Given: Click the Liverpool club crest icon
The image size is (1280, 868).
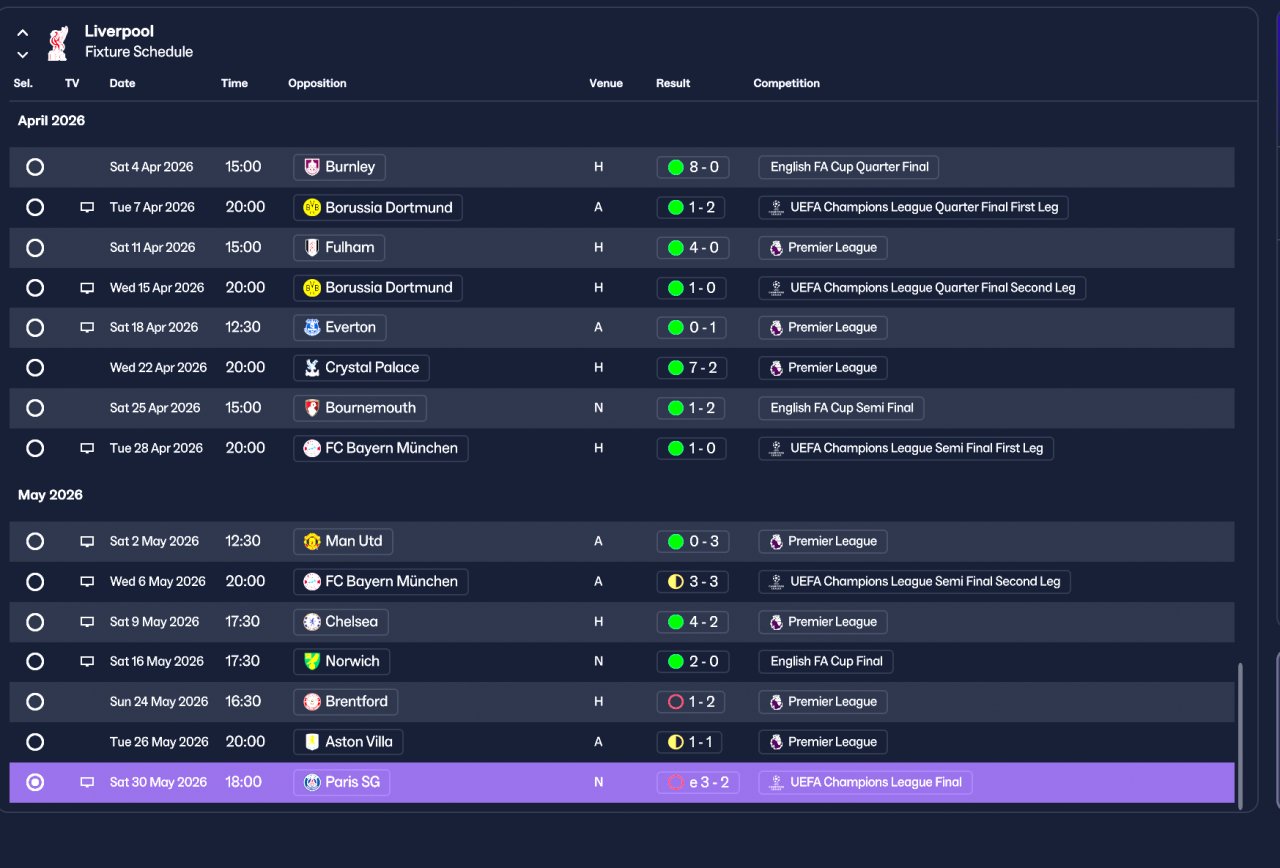Looking at the screenshot, I should click(x=58, y=43).
